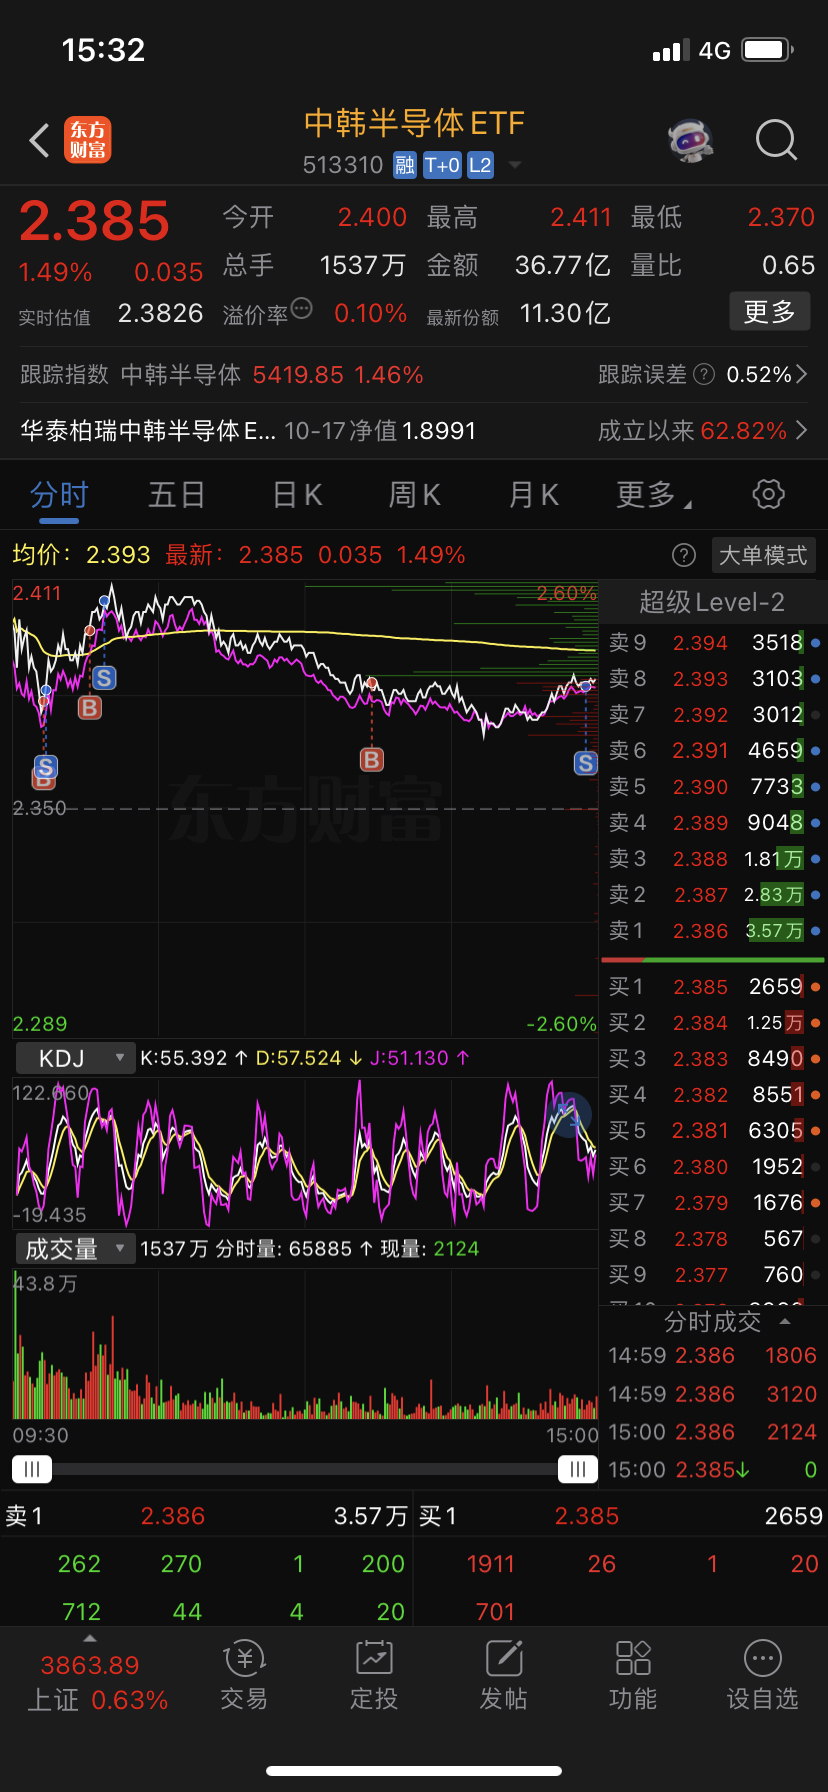Screen dimensions: 828x1792
Task: Tap the intraday price chart area
Action: [305, 808]
